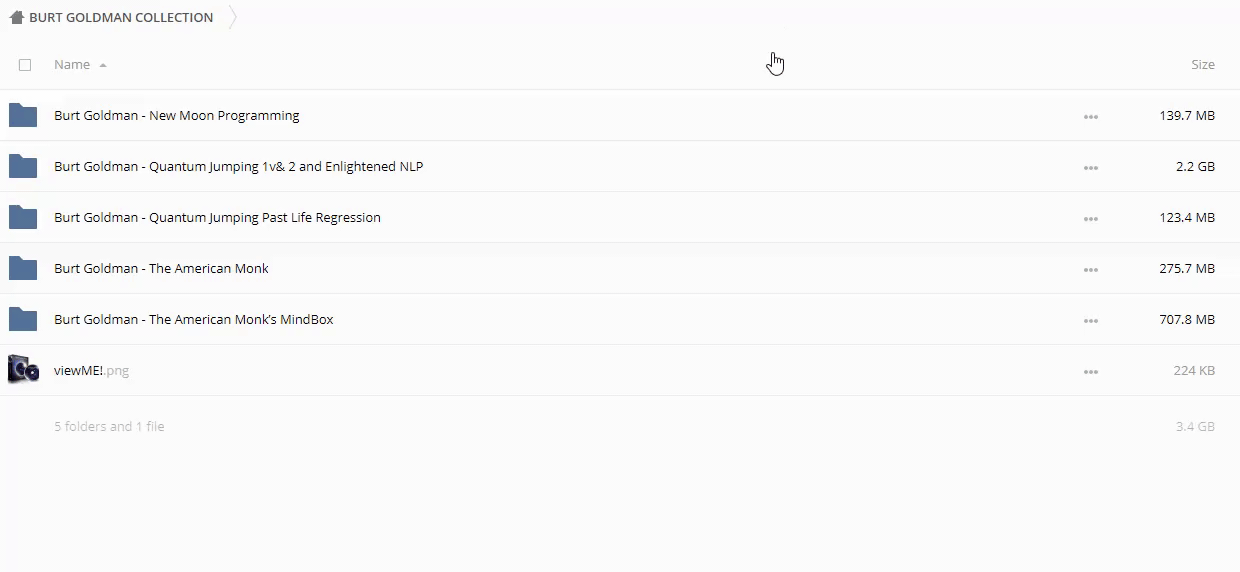
Task: Open more options for viewME!.png
Action: [1090, 372]
